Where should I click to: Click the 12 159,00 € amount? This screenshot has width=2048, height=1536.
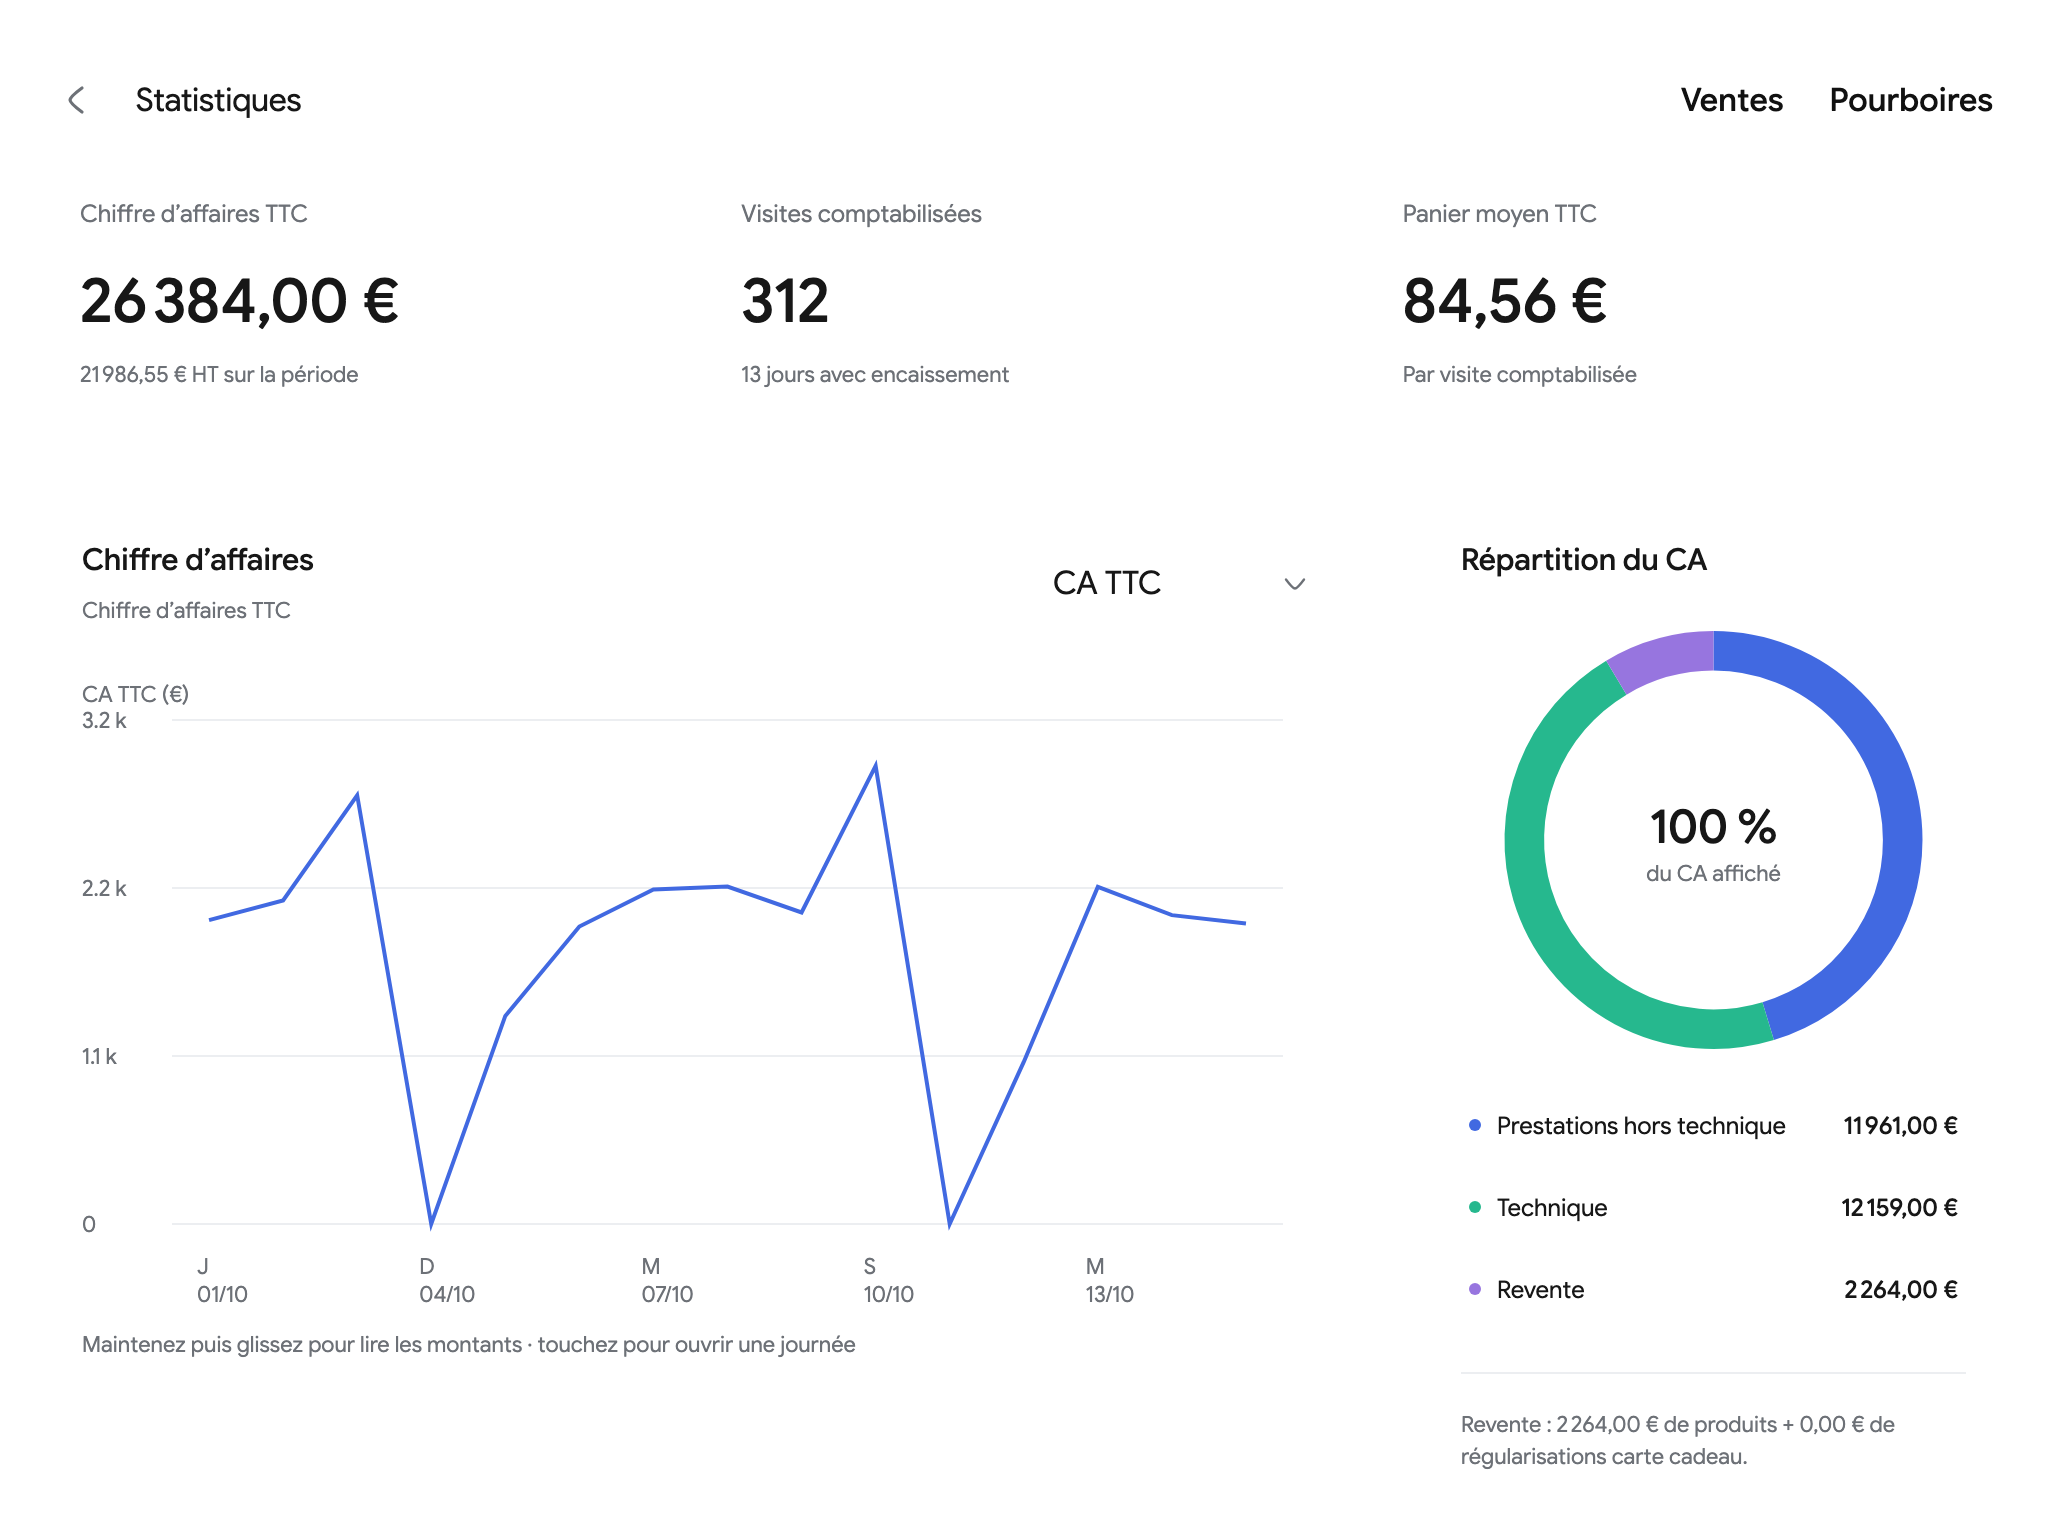pos(1899,1207)
